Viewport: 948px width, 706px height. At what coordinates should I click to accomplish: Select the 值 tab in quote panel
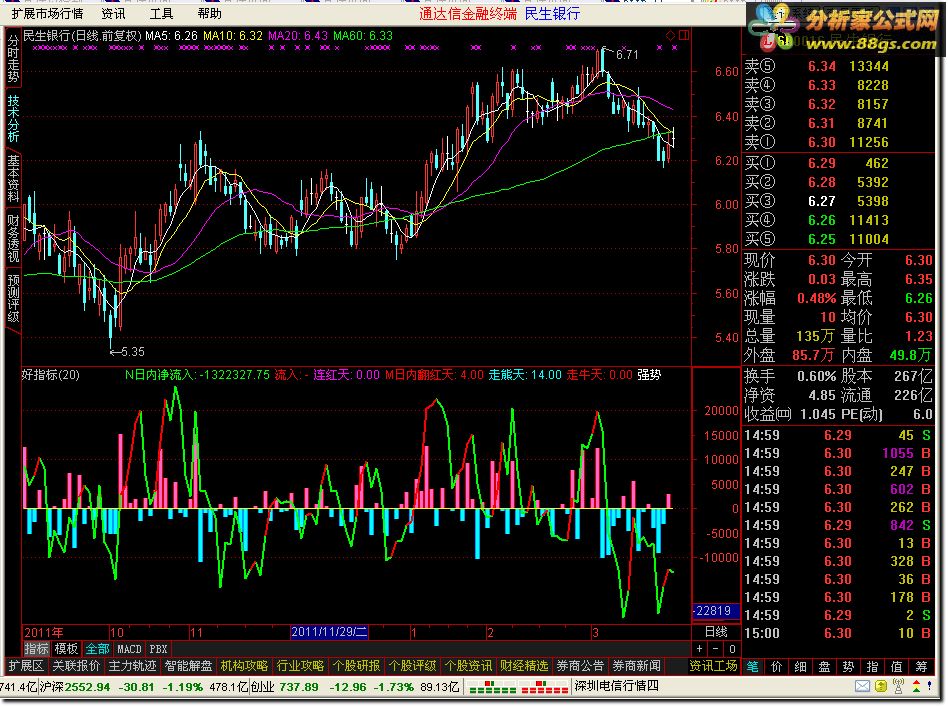(897, 666)
